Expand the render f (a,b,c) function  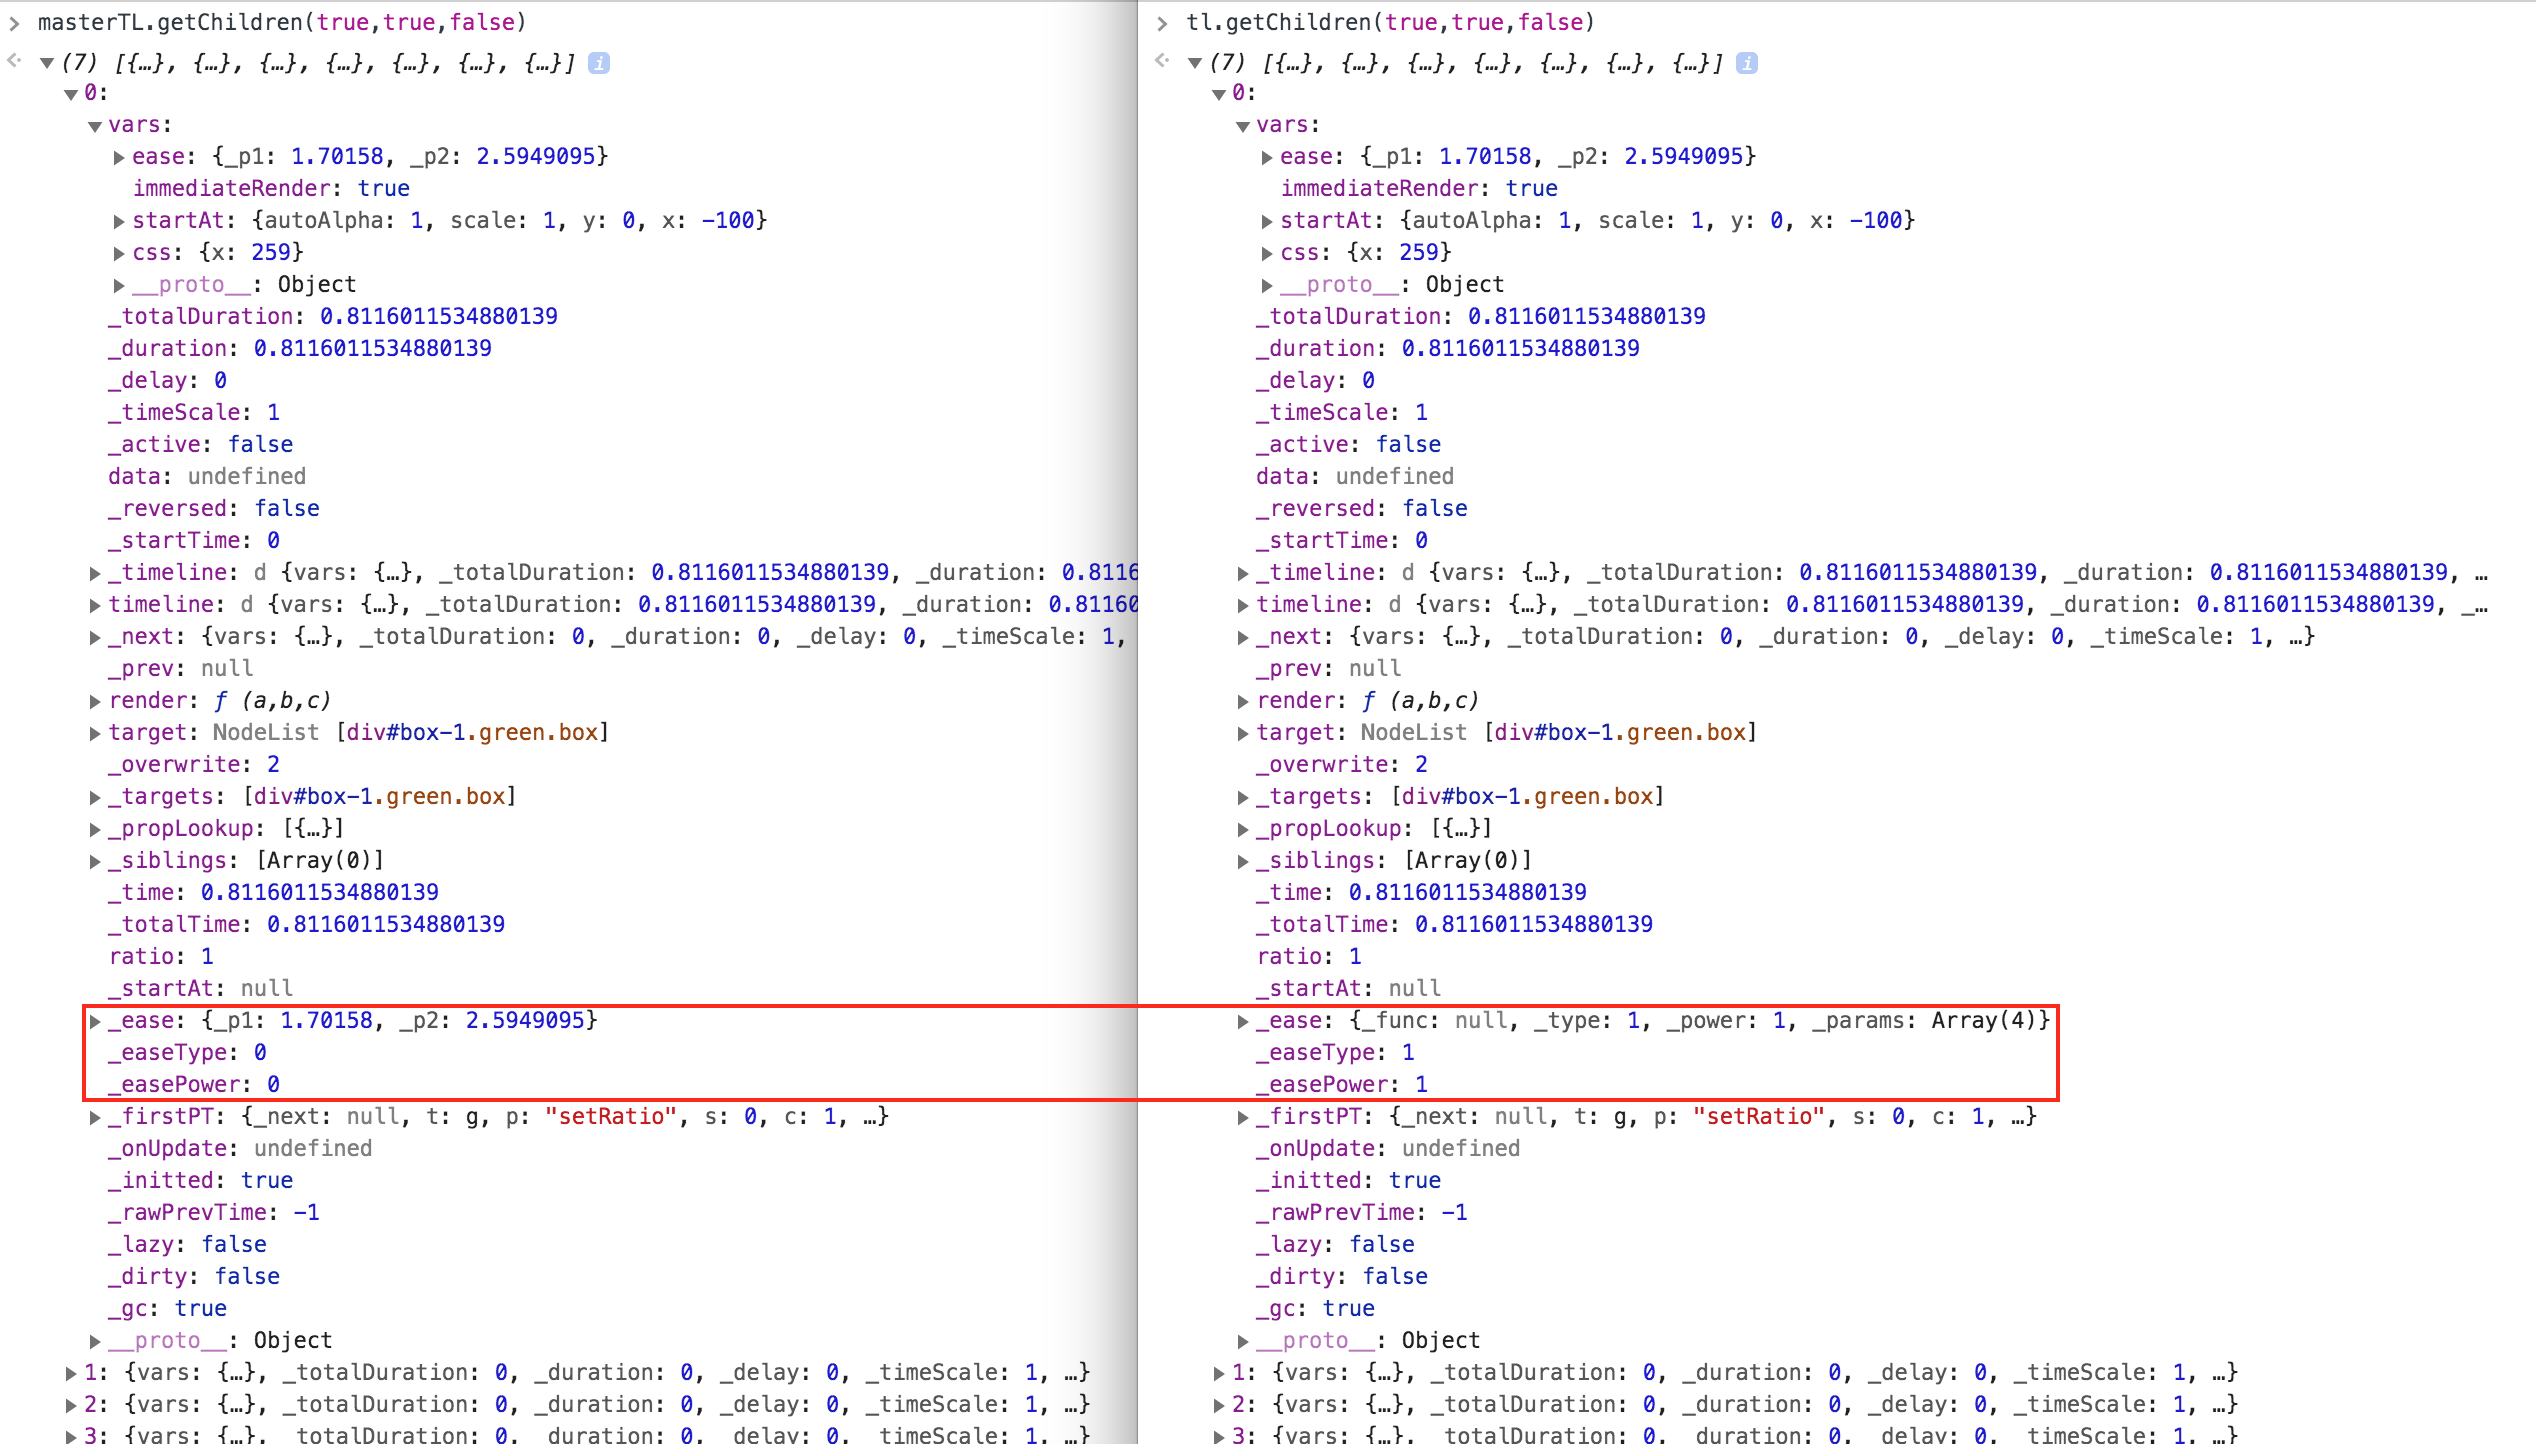(94, 700)
